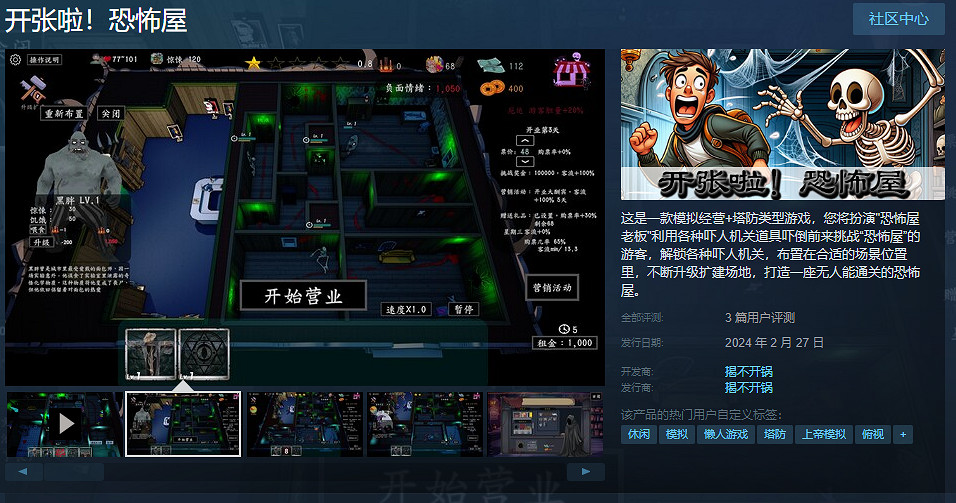
Task: Click the gear settings icon in game screenshot
Action: click(15, 60)
